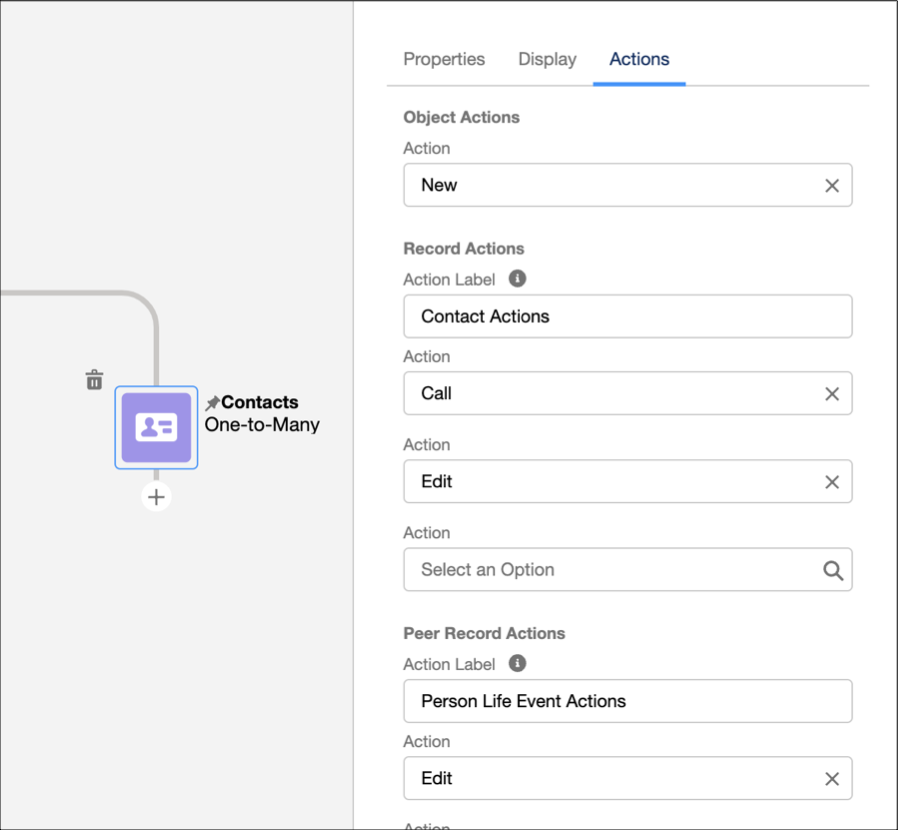Click info icon beside Peer Record Actions label
Screen dimensions: 898x830
(517, 663)
